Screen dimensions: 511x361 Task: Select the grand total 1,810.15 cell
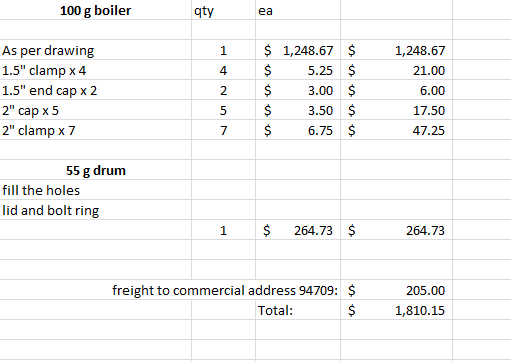pyautogui.click(x=397, y=310)
